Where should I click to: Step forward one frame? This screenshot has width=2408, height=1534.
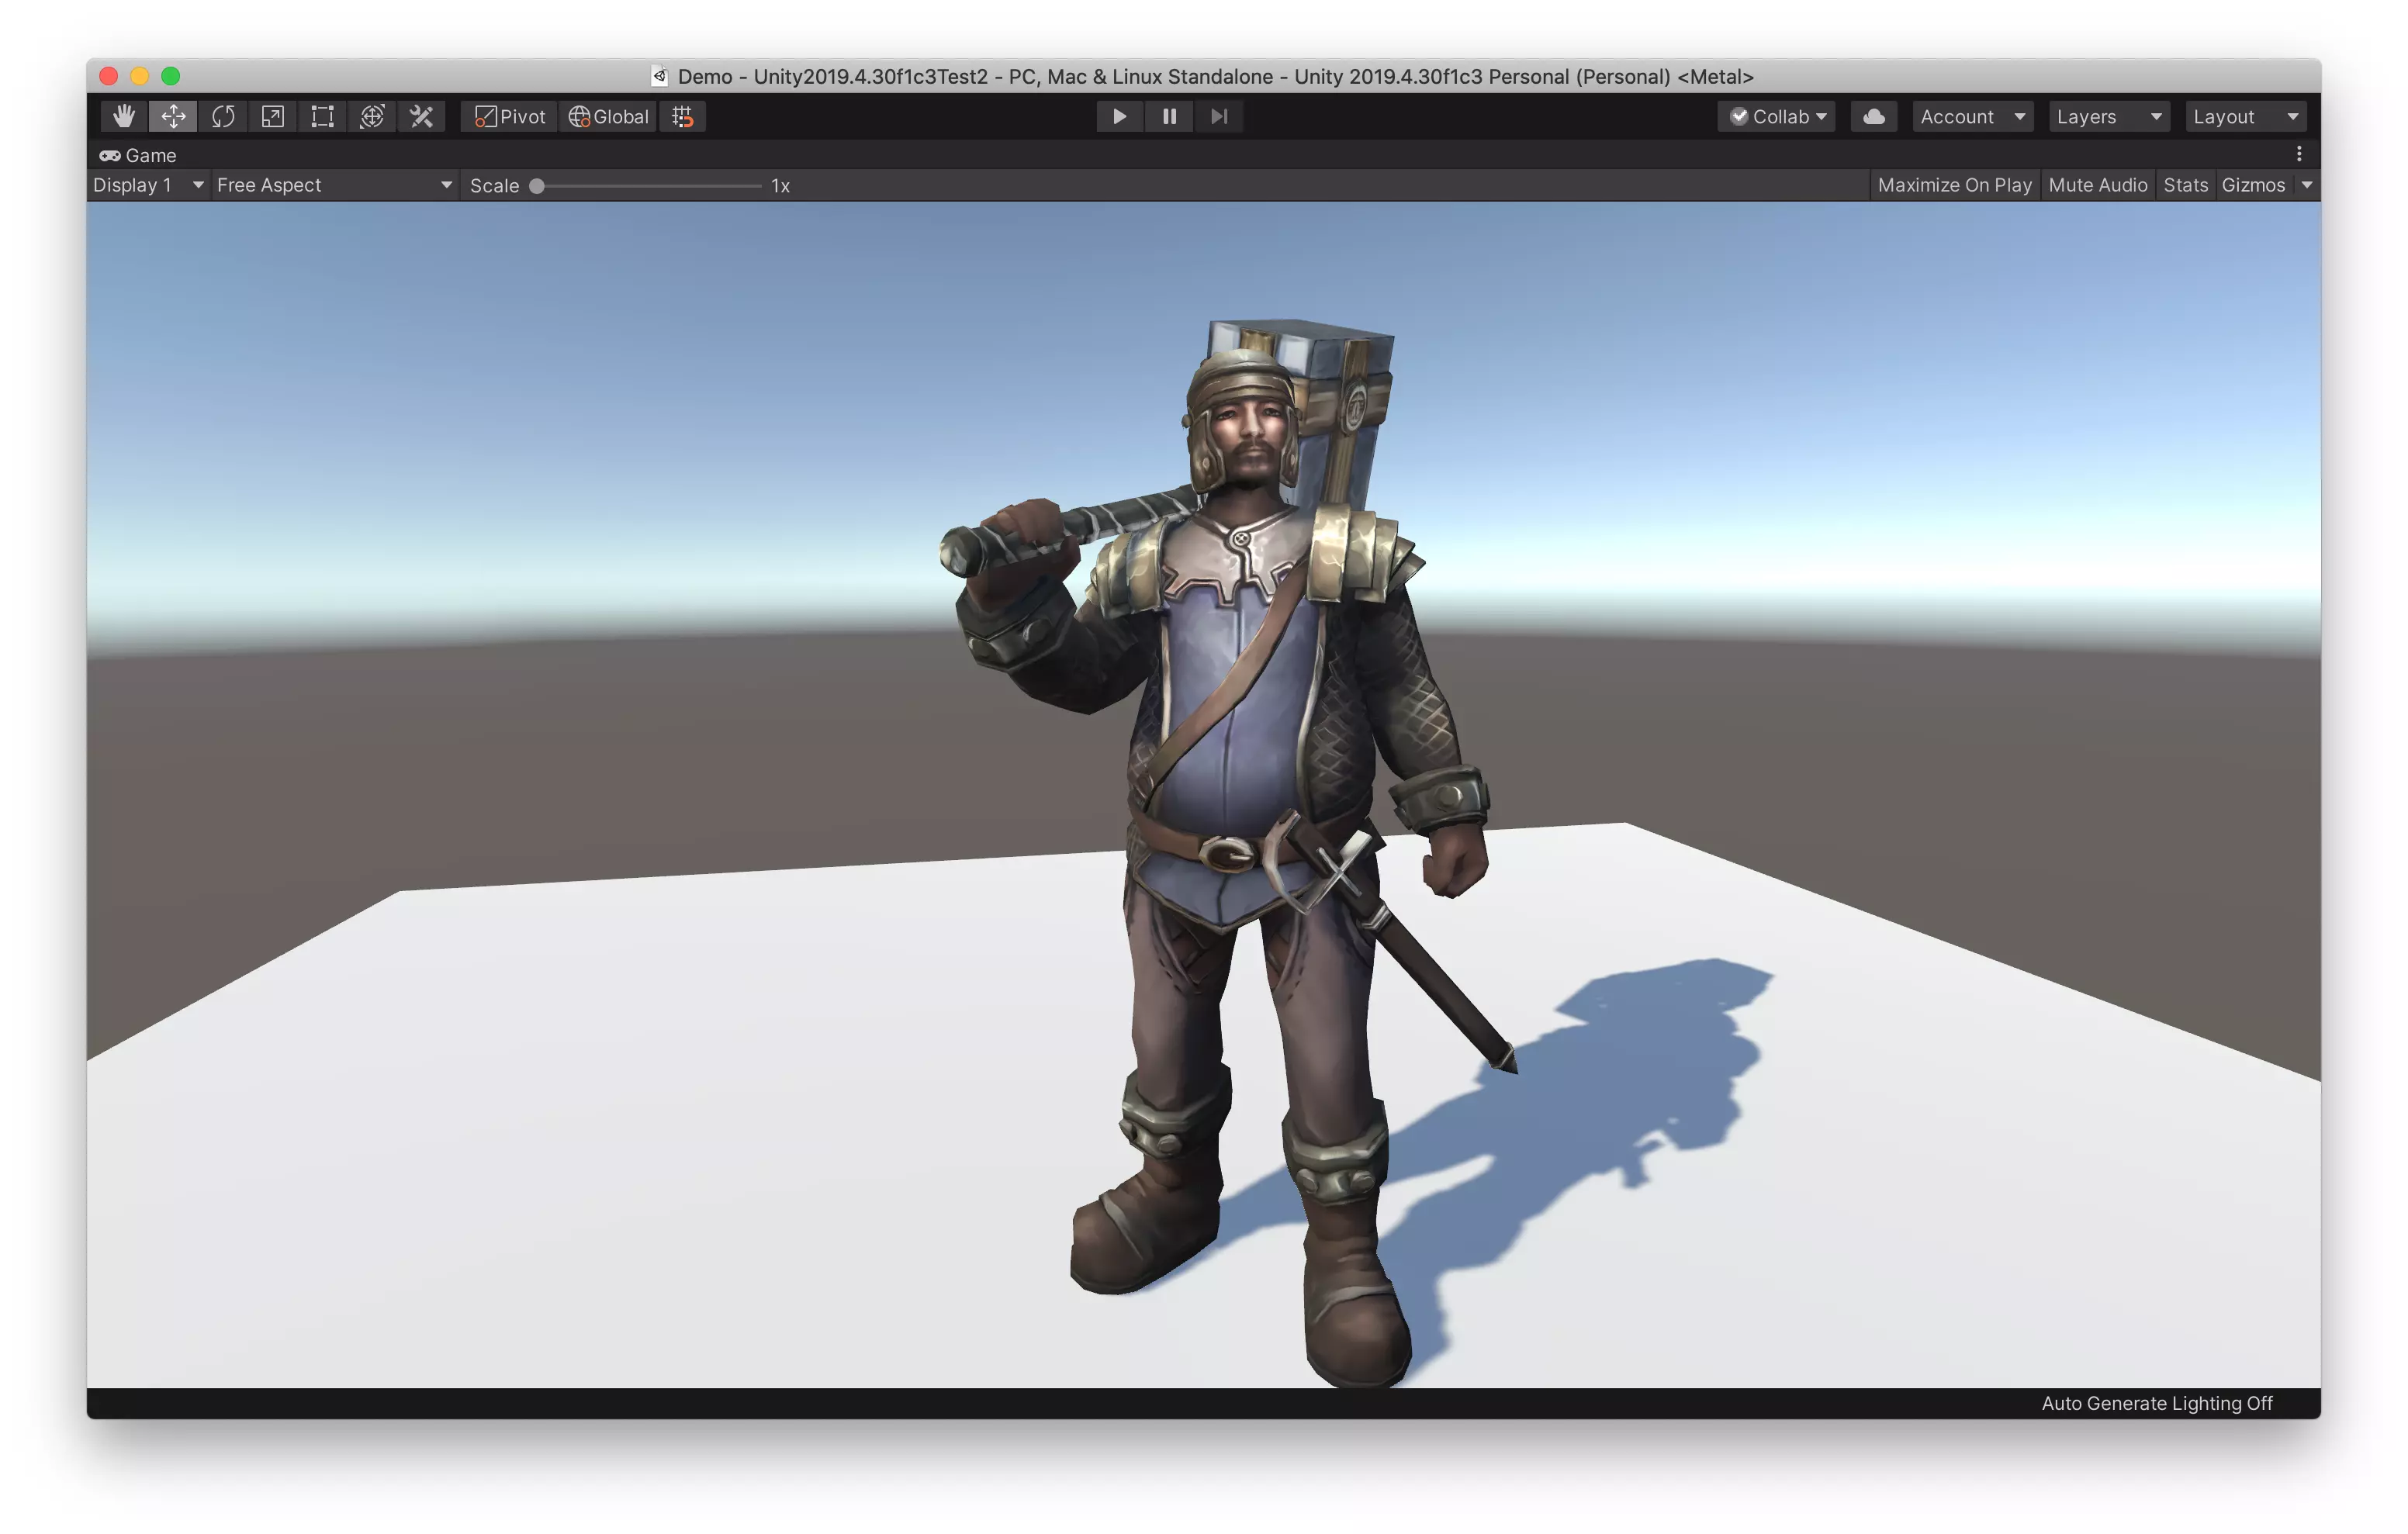pos(1219,117)
